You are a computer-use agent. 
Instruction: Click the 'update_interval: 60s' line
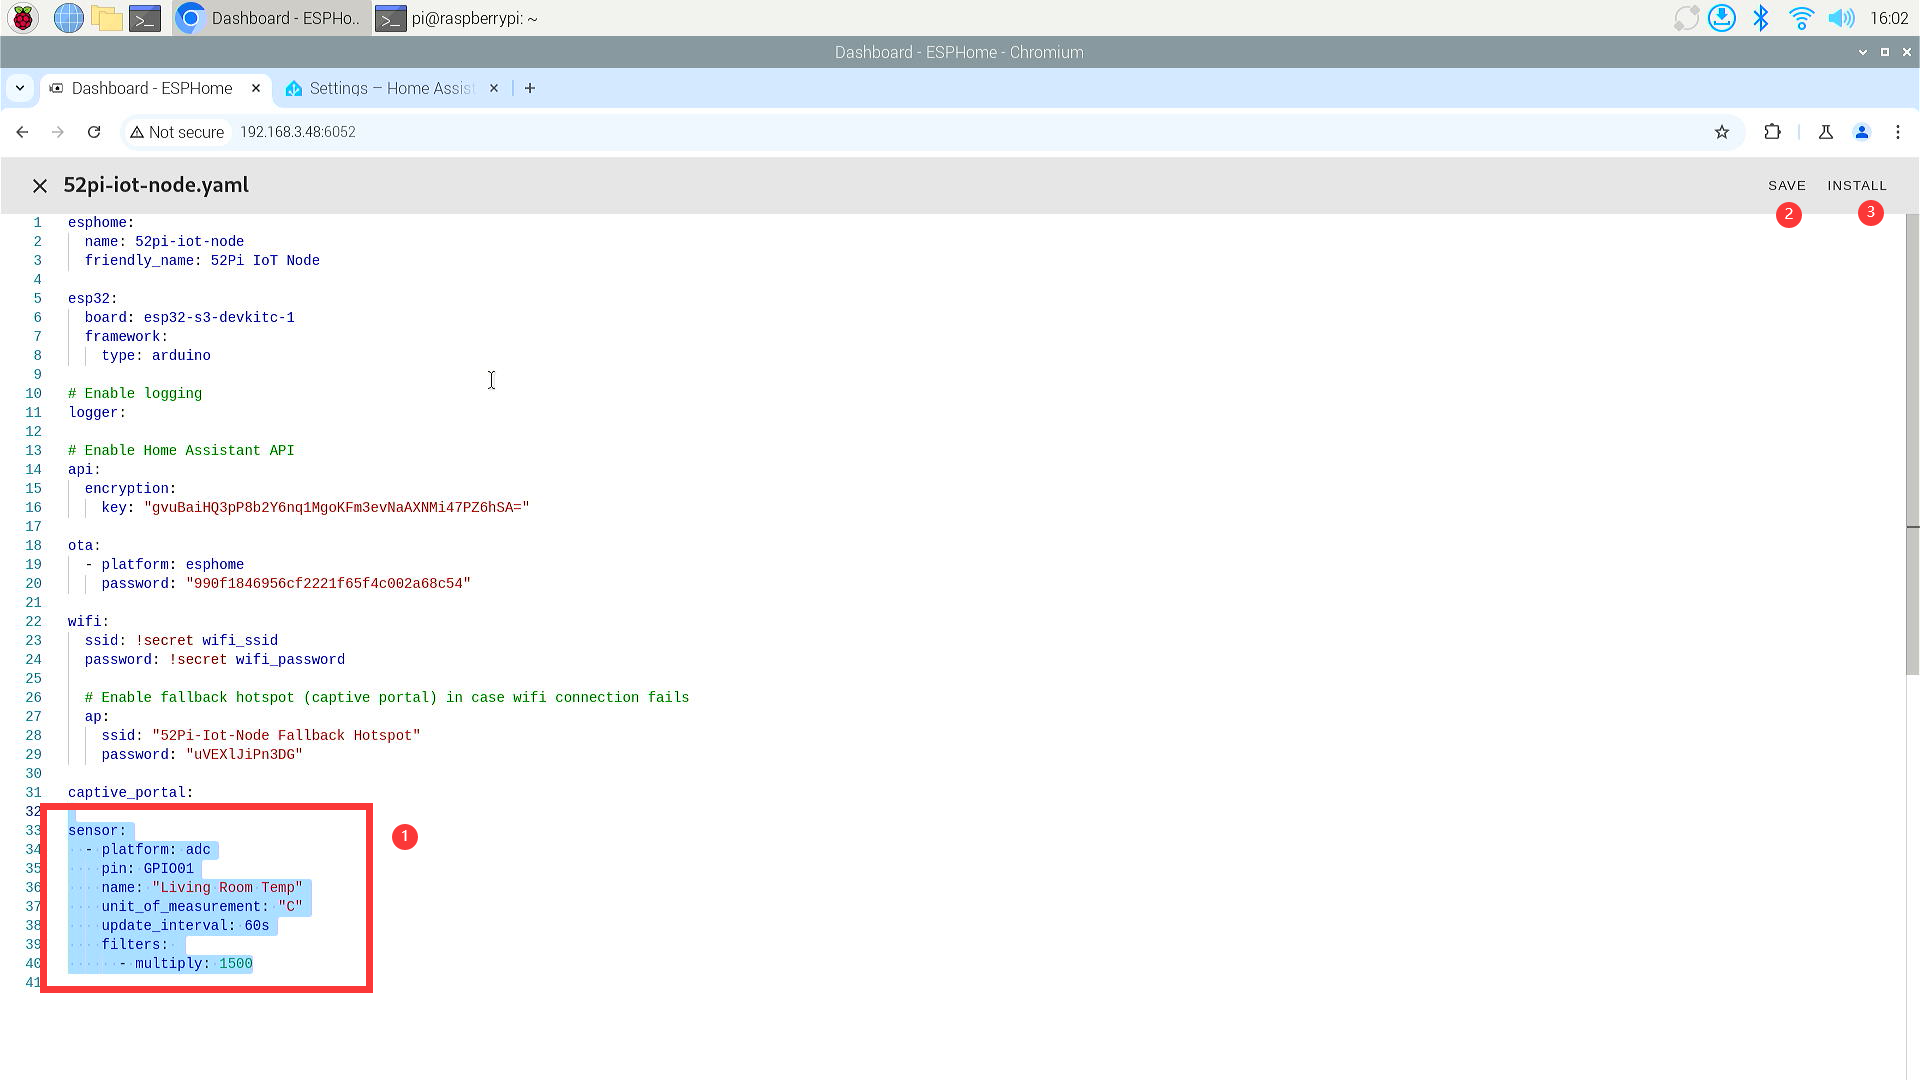(185, 926)
